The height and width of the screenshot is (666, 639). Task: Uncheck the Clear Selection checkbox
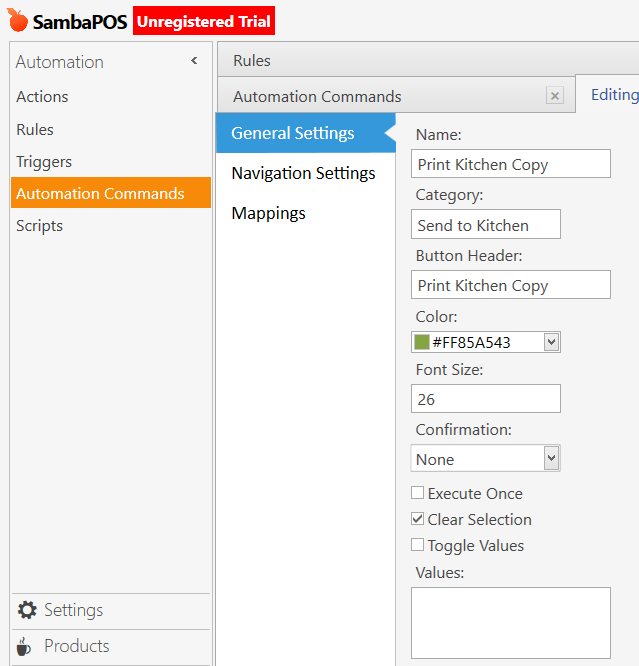point(417,519)
